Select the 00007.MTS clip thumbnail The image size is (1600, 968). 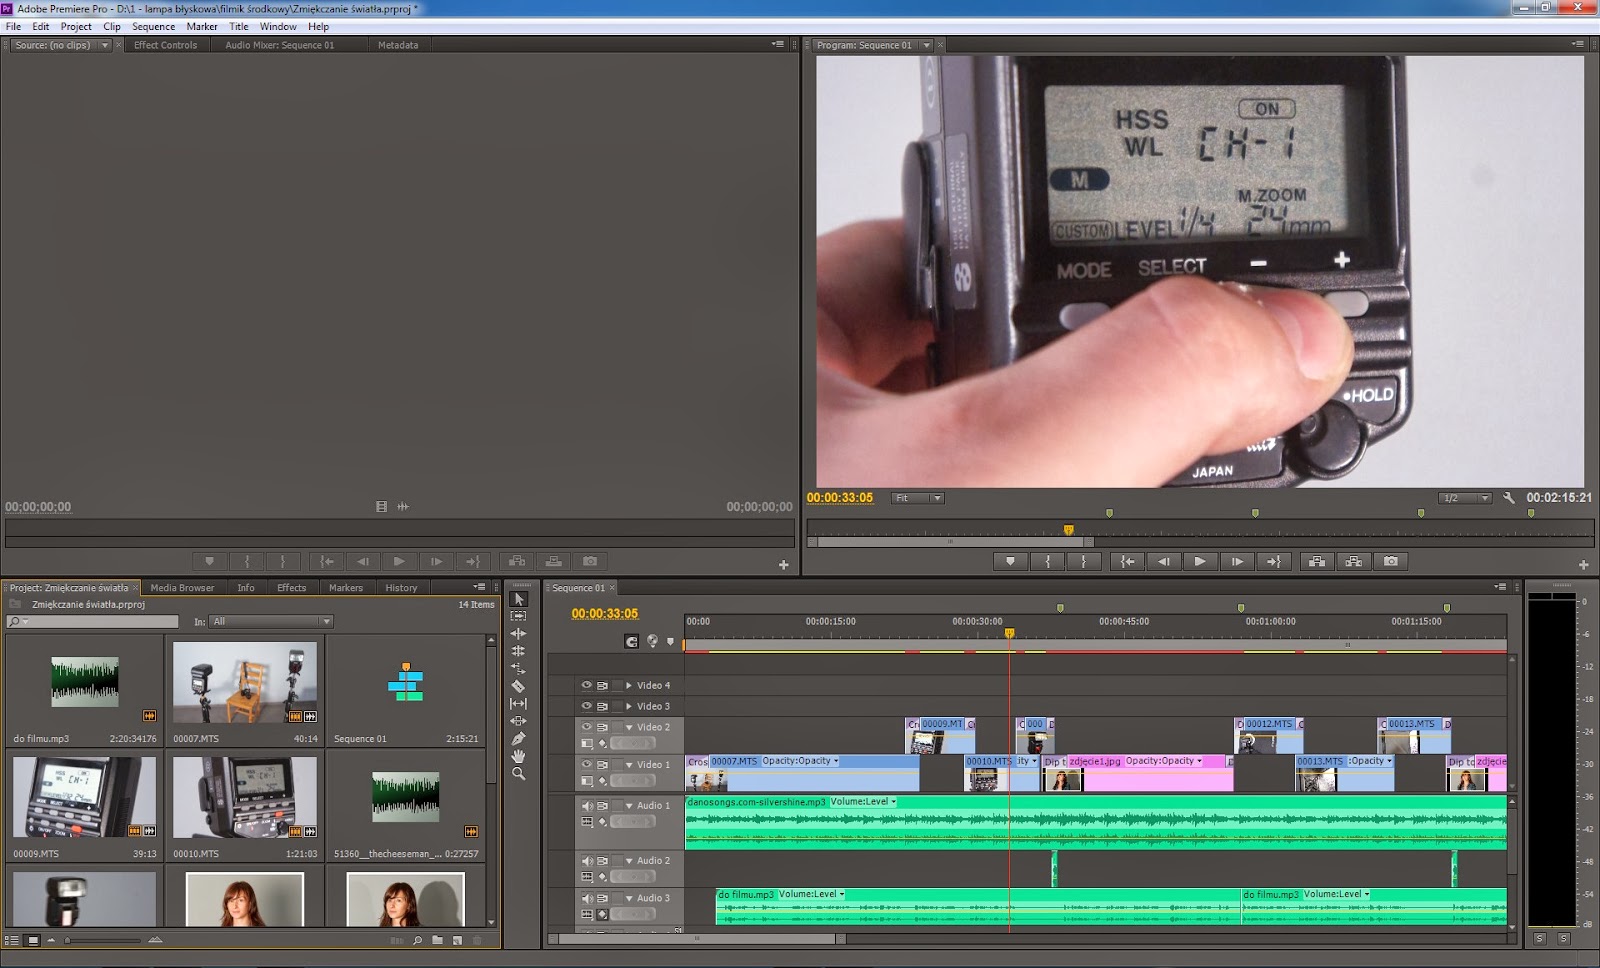(245, 682)
